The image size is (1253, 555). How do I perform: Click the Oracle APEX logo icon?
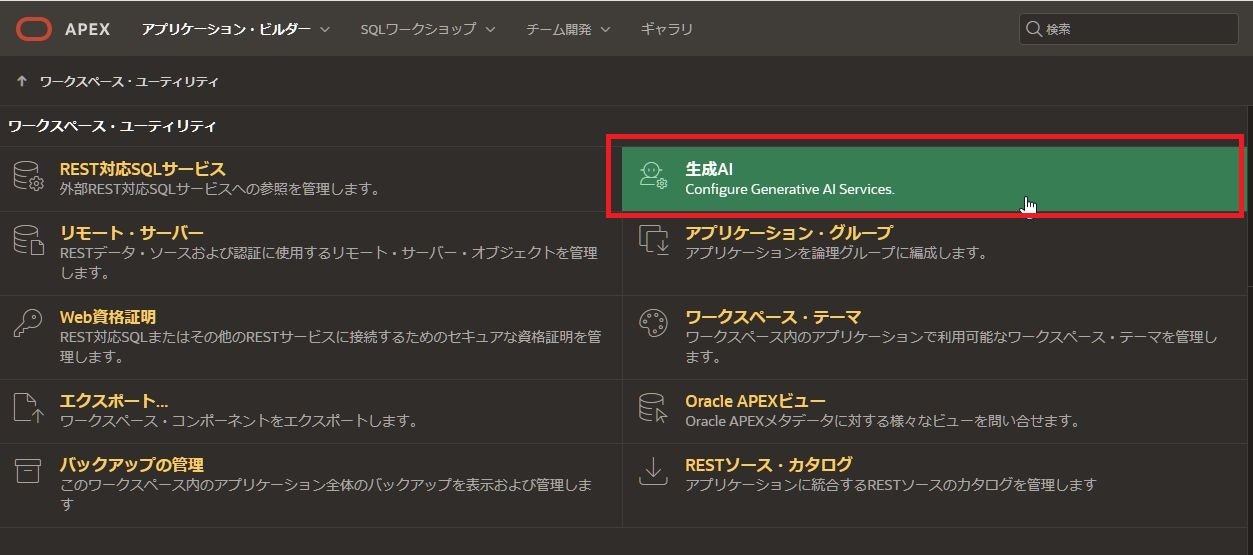click(33, 29)
